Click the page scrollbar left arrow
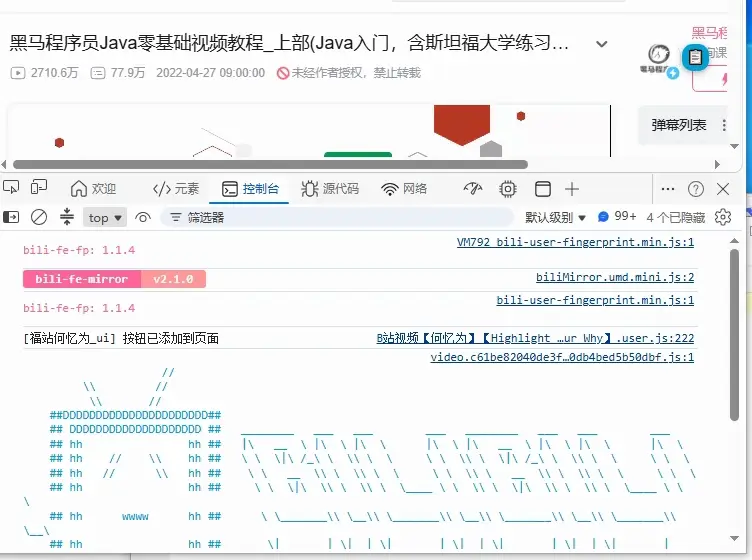Screen dimensions: 752x560 pyautogui.click(x=4, y=164)
